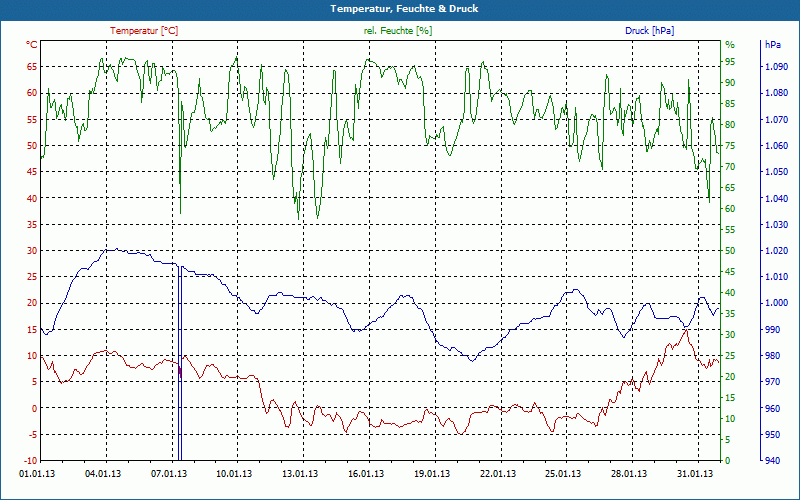
Task: Click the date label 13.01.13
Action: [300, 474]
